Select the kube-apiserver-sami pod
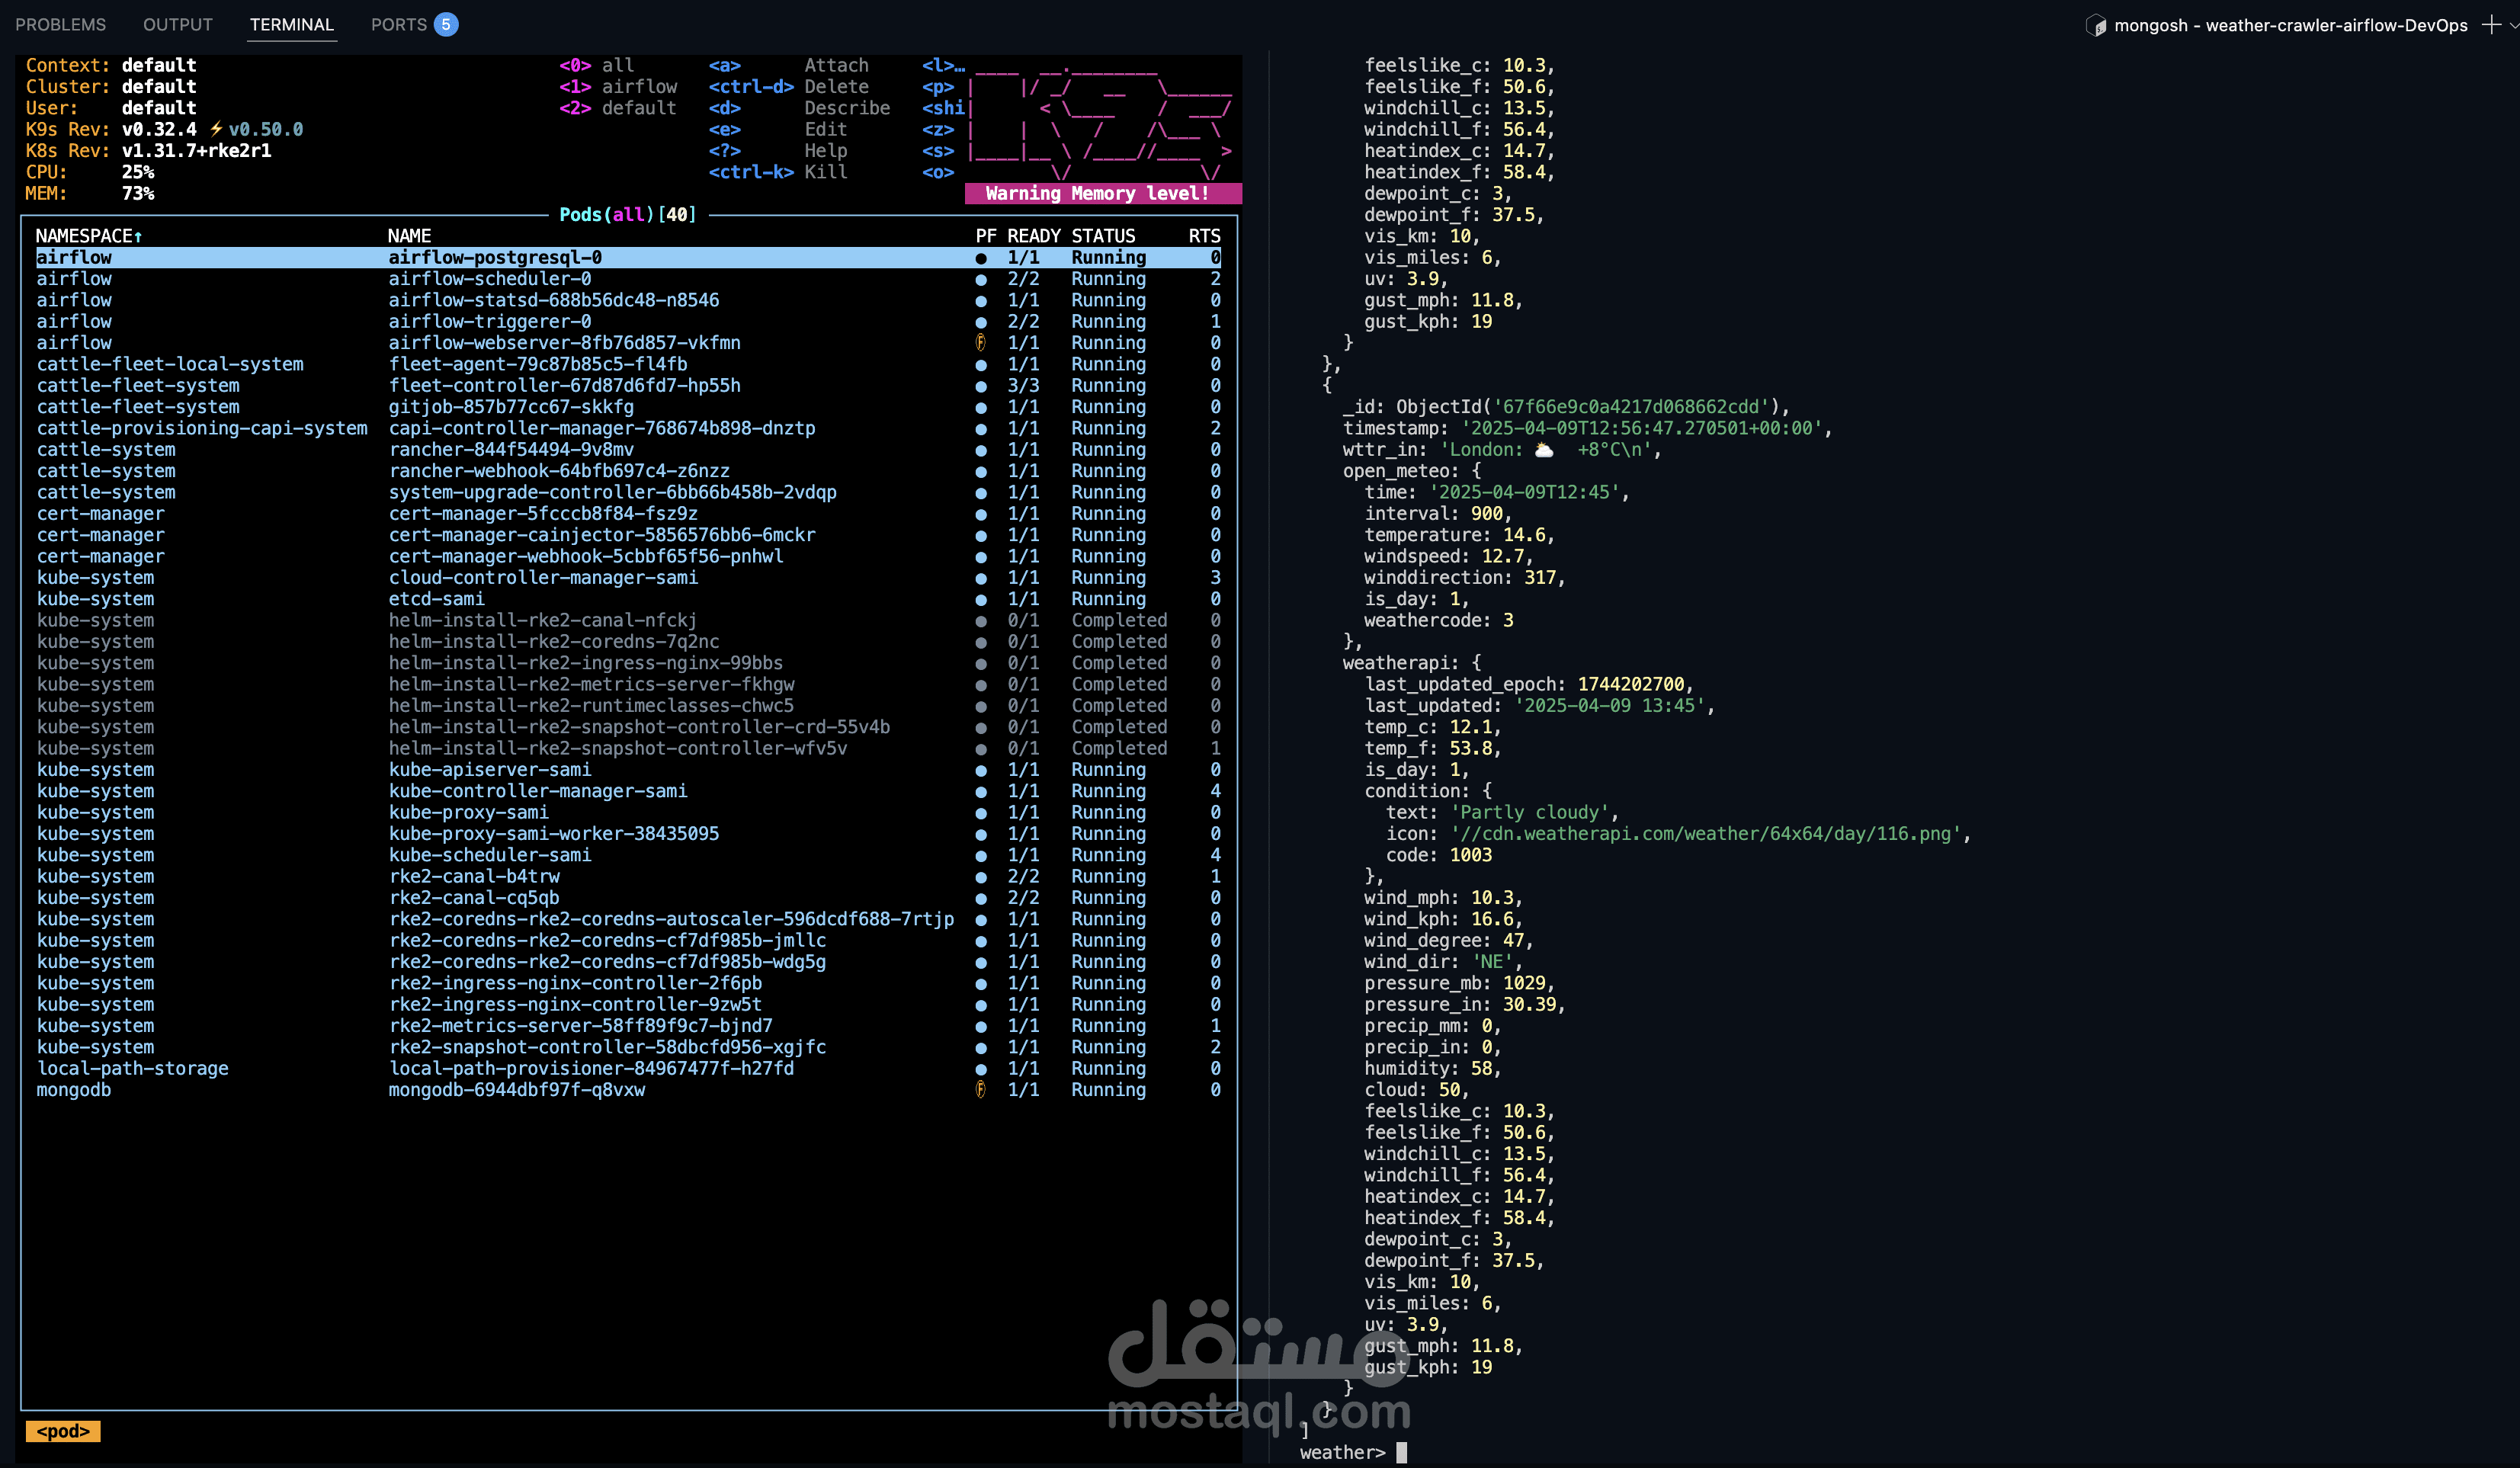Image resolution: width=2520 pixels, height=1468 pixels. coord(490,770)
